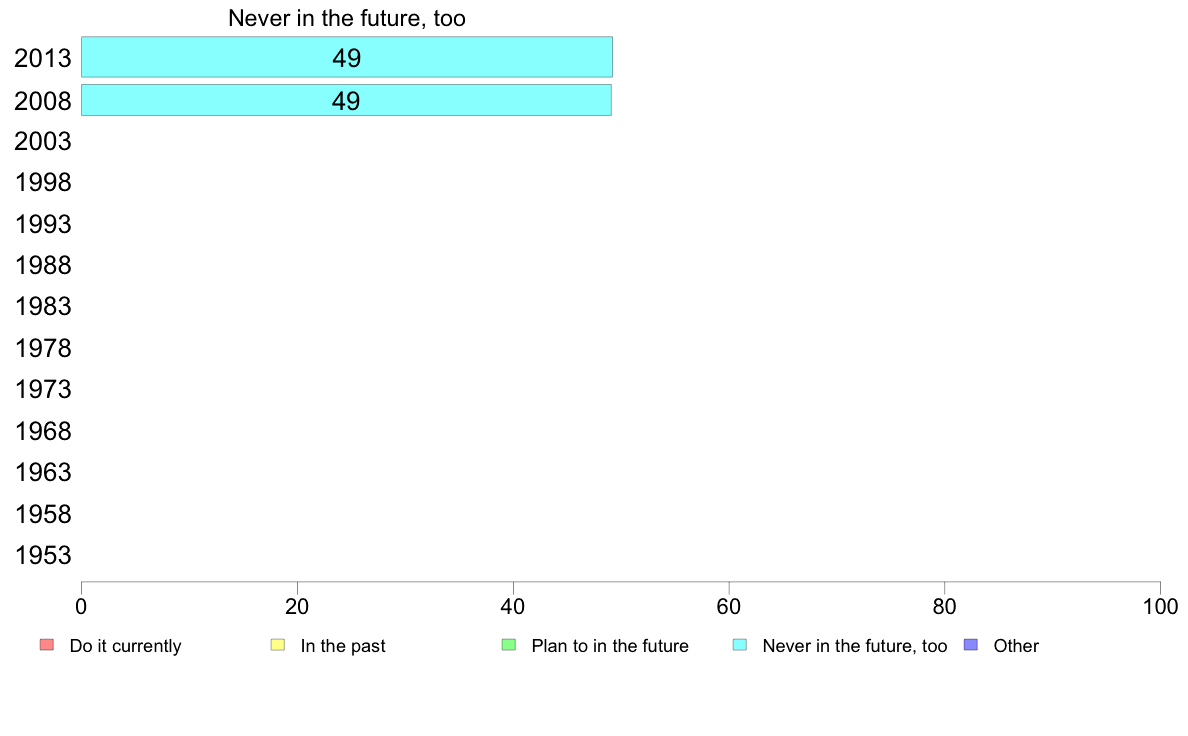Click the 1953 year label
The width and height of the screenshot is (1188, 736).
(42, 556)
